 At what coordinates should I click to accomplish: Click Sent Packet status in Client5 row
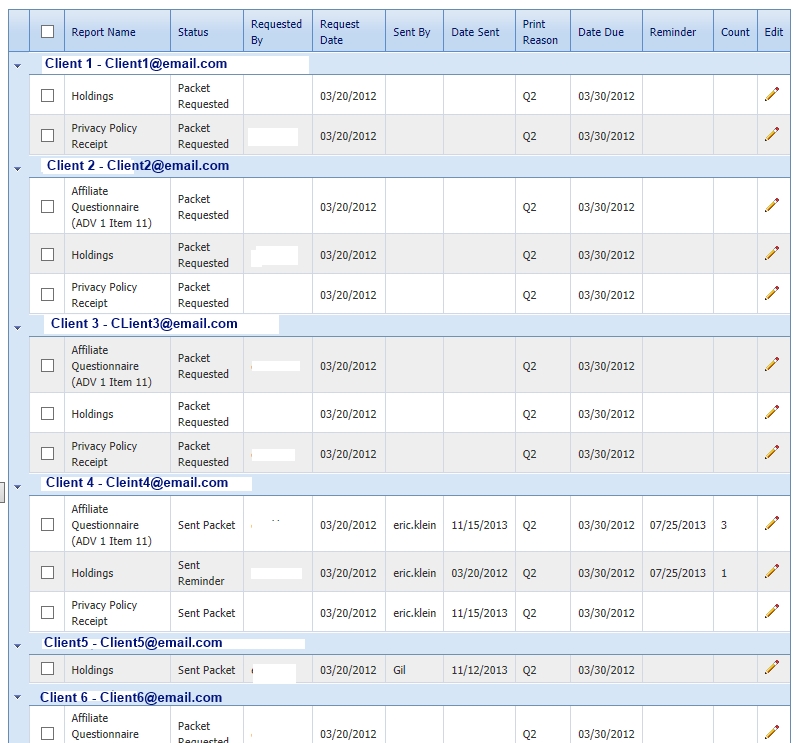pyautogui.click(x=207, y=670)
